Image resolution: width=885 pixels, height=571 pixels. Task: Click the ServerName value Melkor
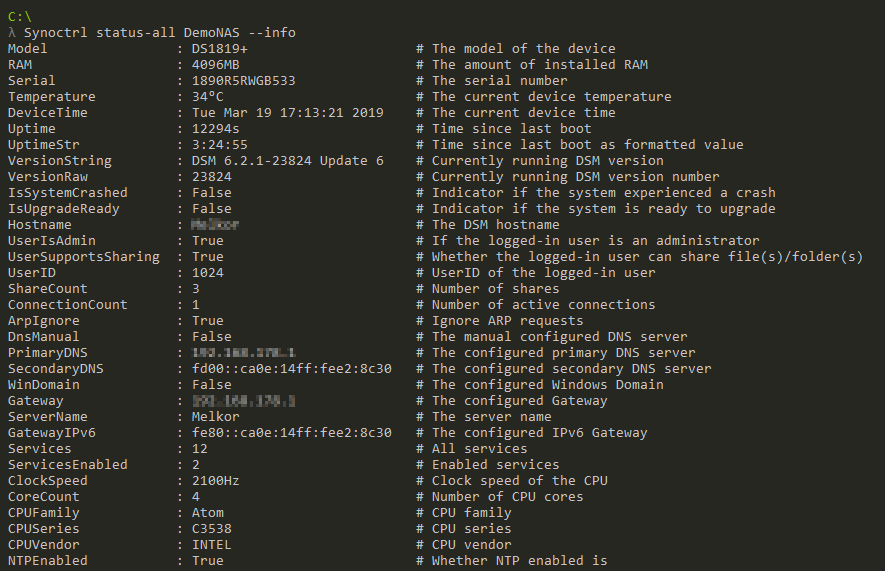215,417
